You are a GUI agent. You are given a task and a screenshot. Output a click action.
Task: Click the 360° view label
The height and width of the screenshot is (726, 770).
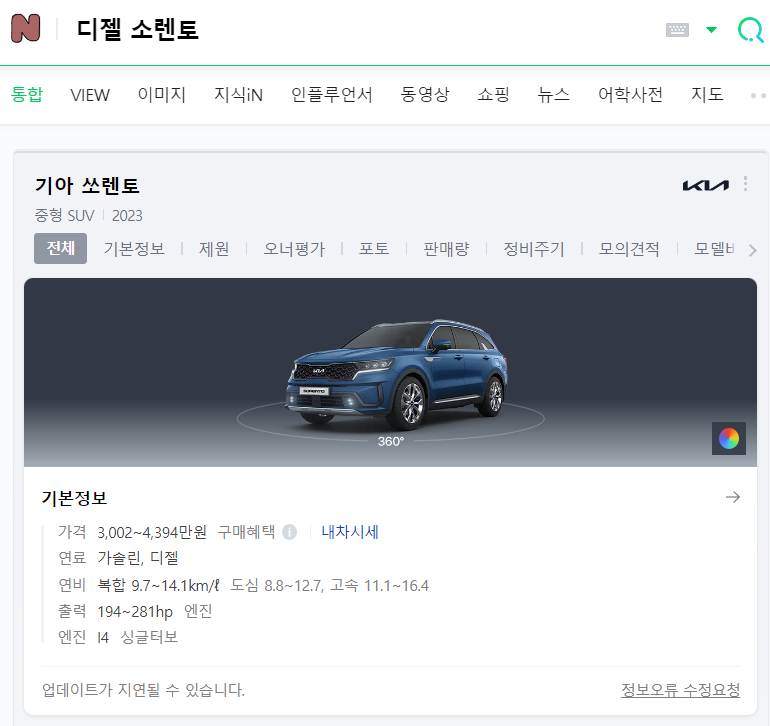click(390, 441)
